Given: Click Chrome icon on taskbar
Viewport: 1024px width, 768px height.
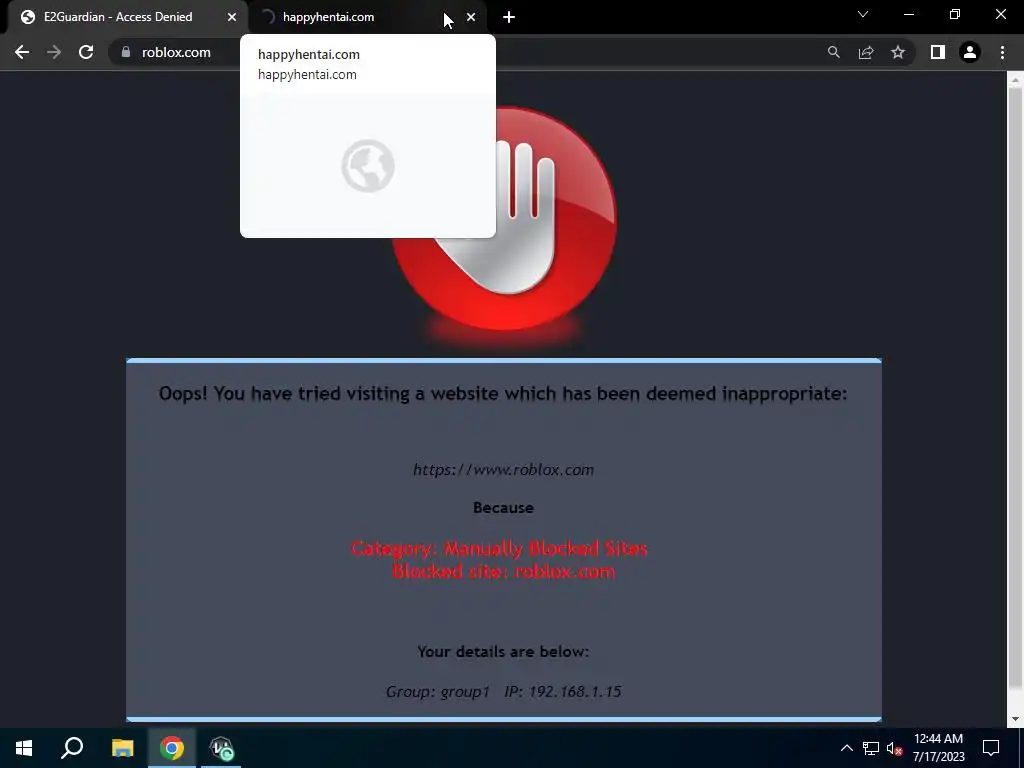Looking at the screenshot, I should click(172, 748).
